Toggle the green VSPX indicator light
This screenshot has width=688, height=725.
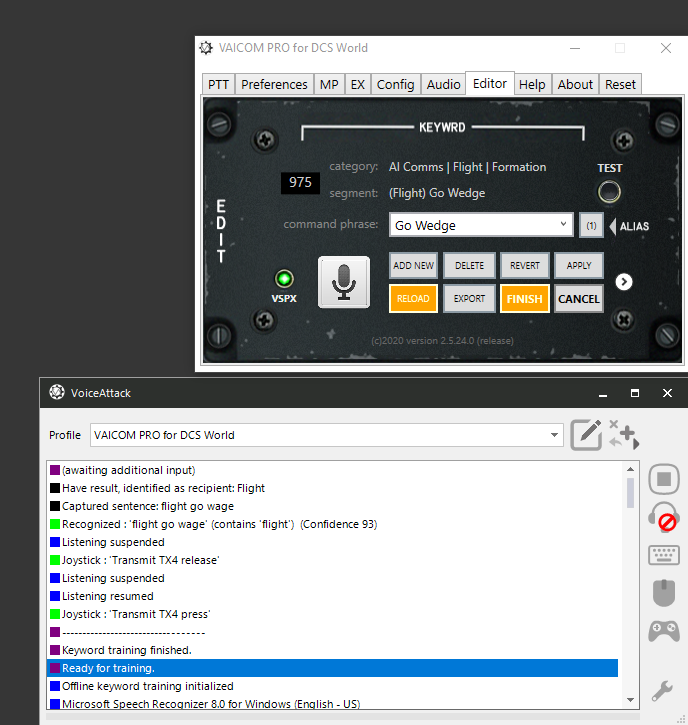[284, 279]
